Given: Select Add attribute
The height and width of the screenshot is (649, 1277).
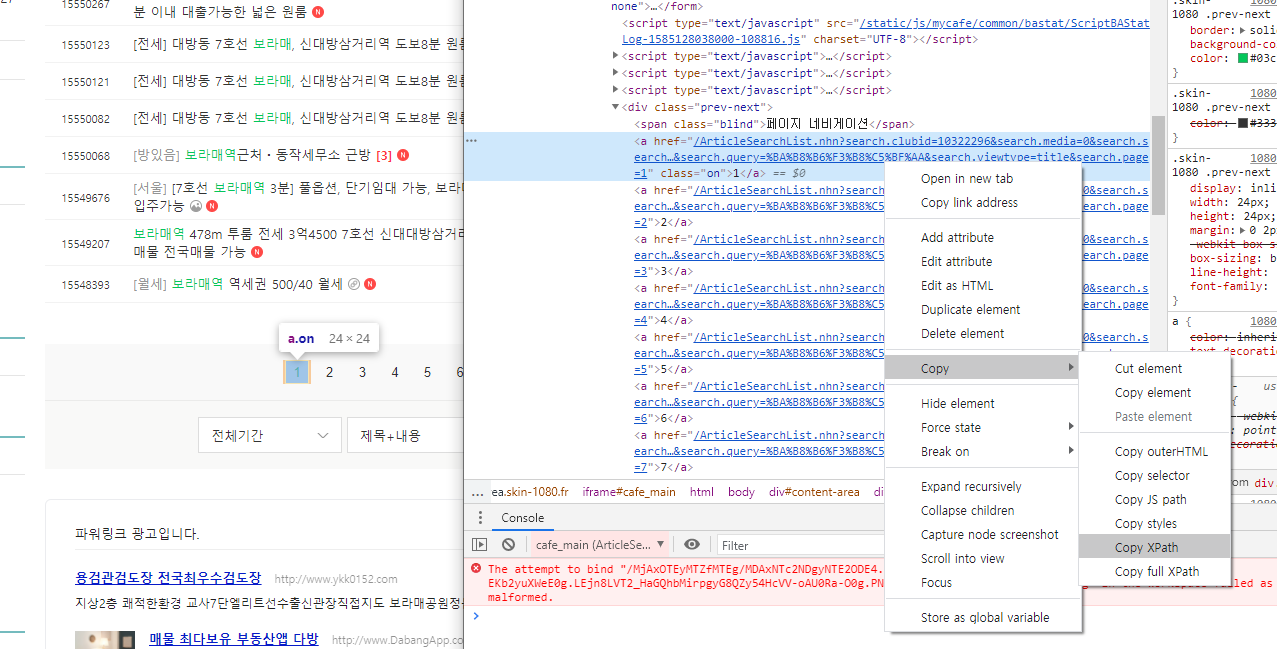Looking at the screenshot, I should pyautogui.click(x=983, y=237).
